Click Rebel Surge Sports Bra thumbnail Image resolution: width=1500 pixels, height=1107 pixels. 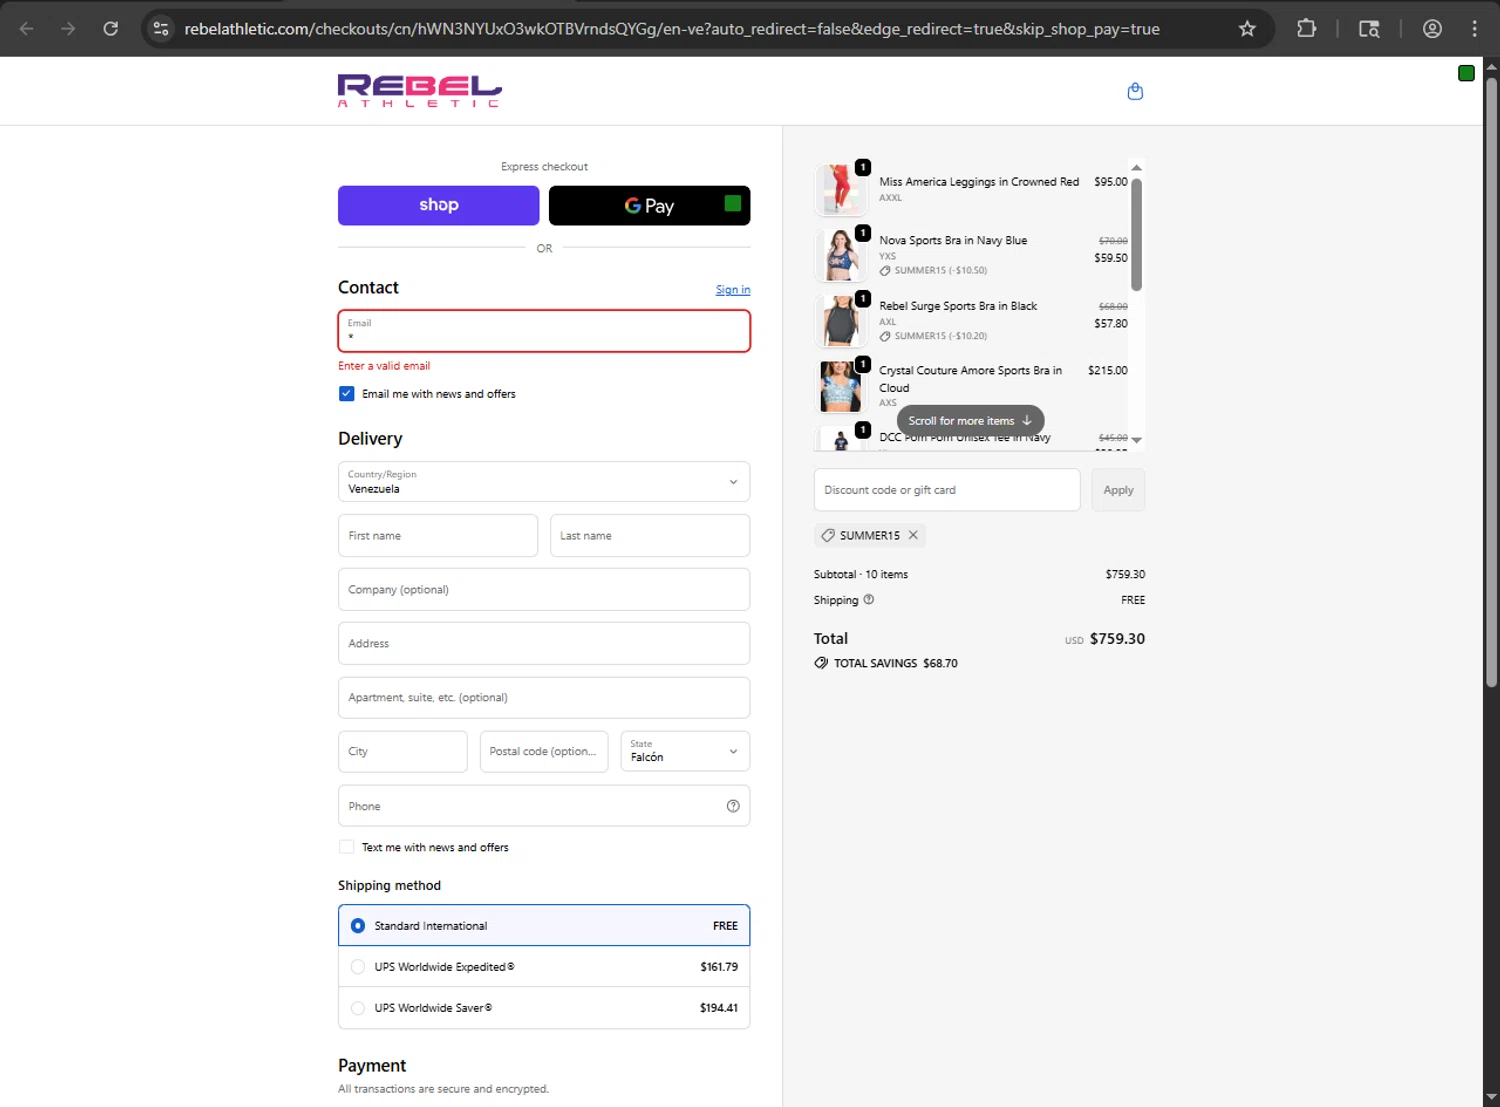coord(840,320)
